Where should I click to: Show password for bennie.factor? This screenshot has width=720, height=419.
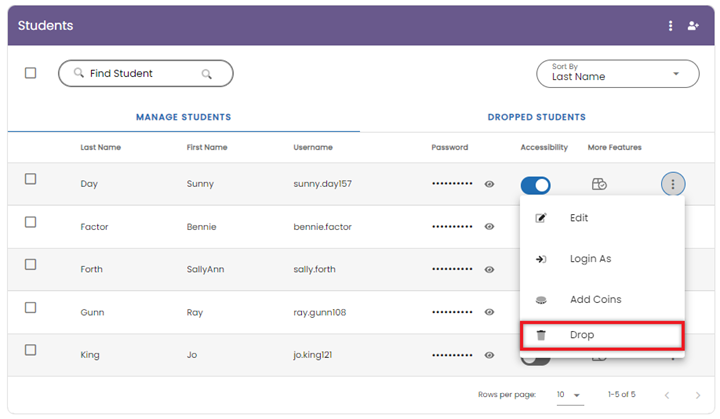click(x=489, y=226)
